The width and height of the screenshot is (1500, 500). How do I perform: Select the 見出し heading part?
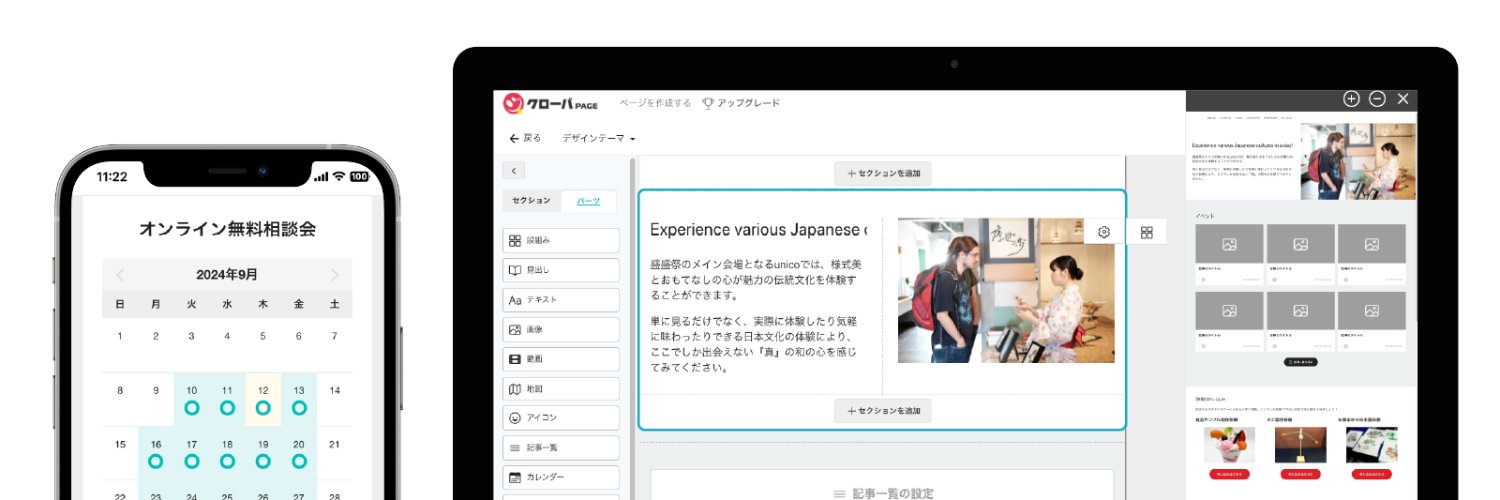pos(561,270)
